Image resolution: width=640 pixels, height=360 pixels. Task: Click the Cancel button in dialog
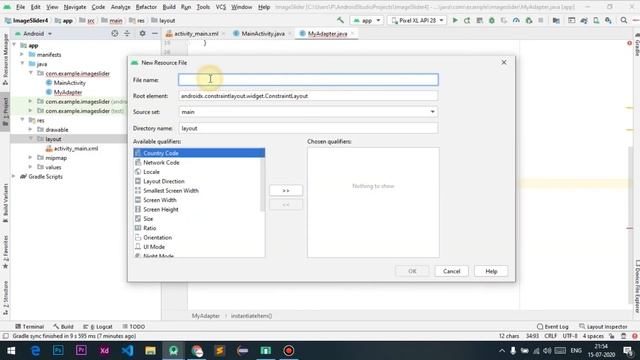451,271
